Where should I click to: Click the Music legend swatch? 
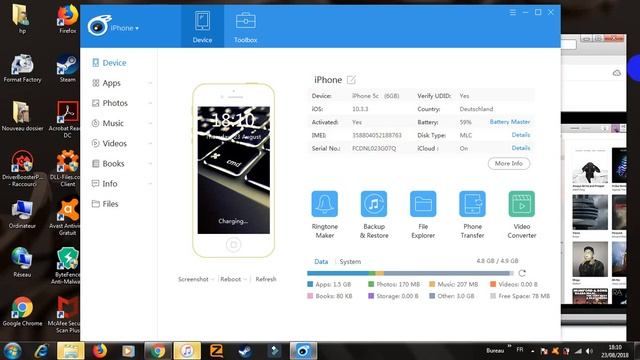(x=432, y=284)
